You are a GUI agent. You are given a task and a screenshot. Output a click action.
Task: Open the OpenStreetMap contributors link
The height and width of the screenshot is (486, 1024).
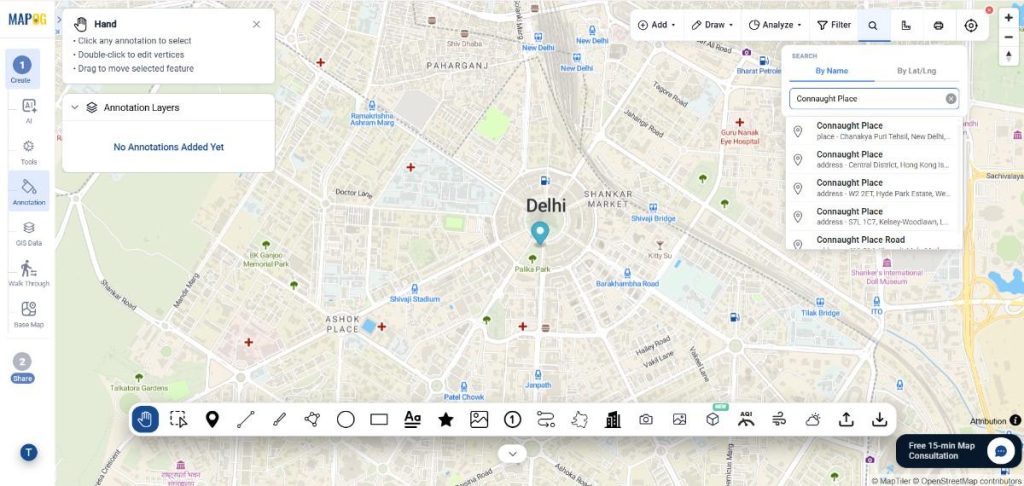pos(967,481)
